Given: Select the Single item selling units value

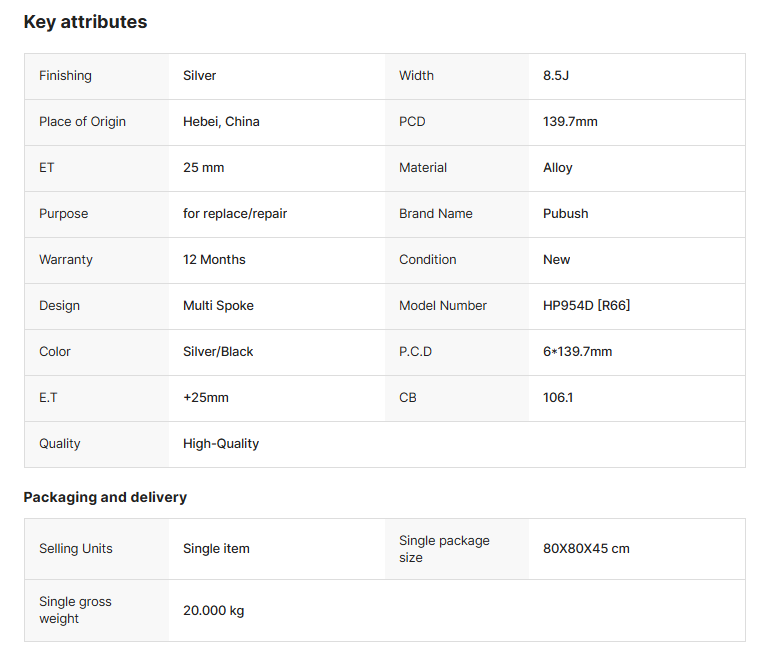Looking at the screenshot, I should pyautogui.click(x=216, y=549).
